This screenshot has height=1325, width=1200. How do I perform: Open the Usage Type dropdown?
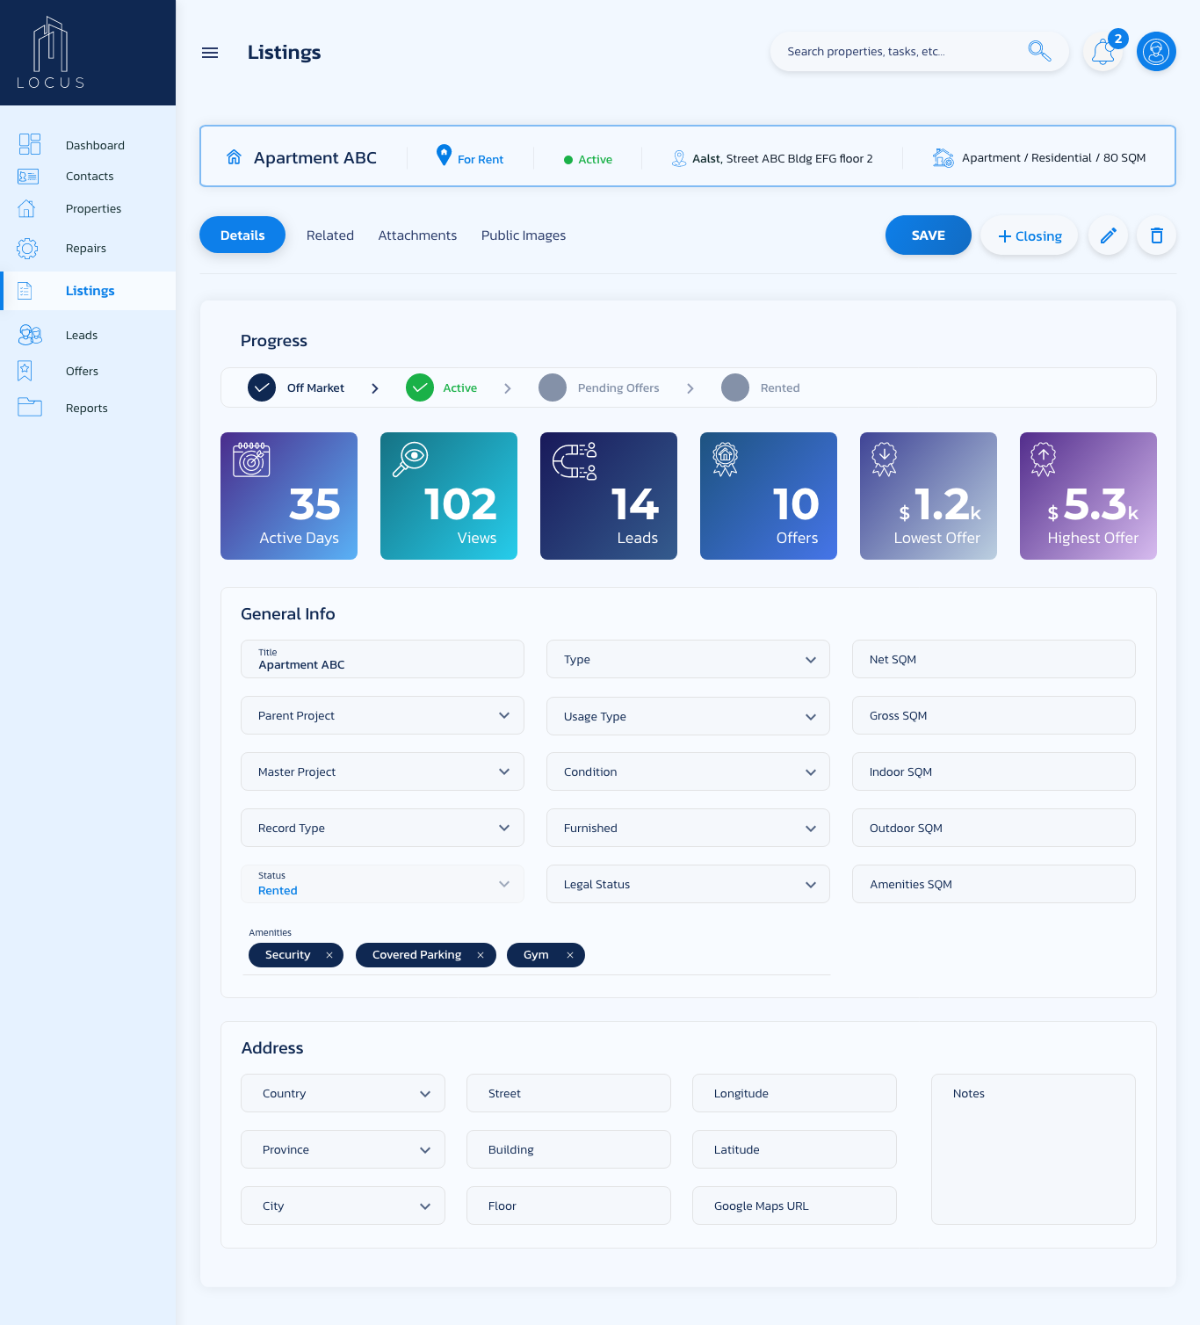tap(688, 716)
